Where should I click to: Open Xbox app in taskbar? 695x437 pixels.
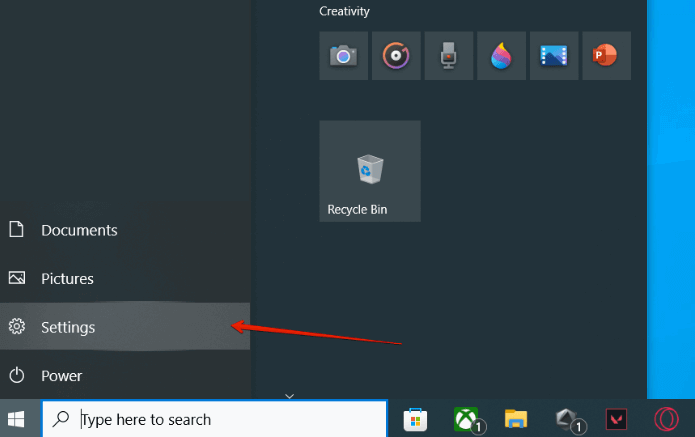466,419
